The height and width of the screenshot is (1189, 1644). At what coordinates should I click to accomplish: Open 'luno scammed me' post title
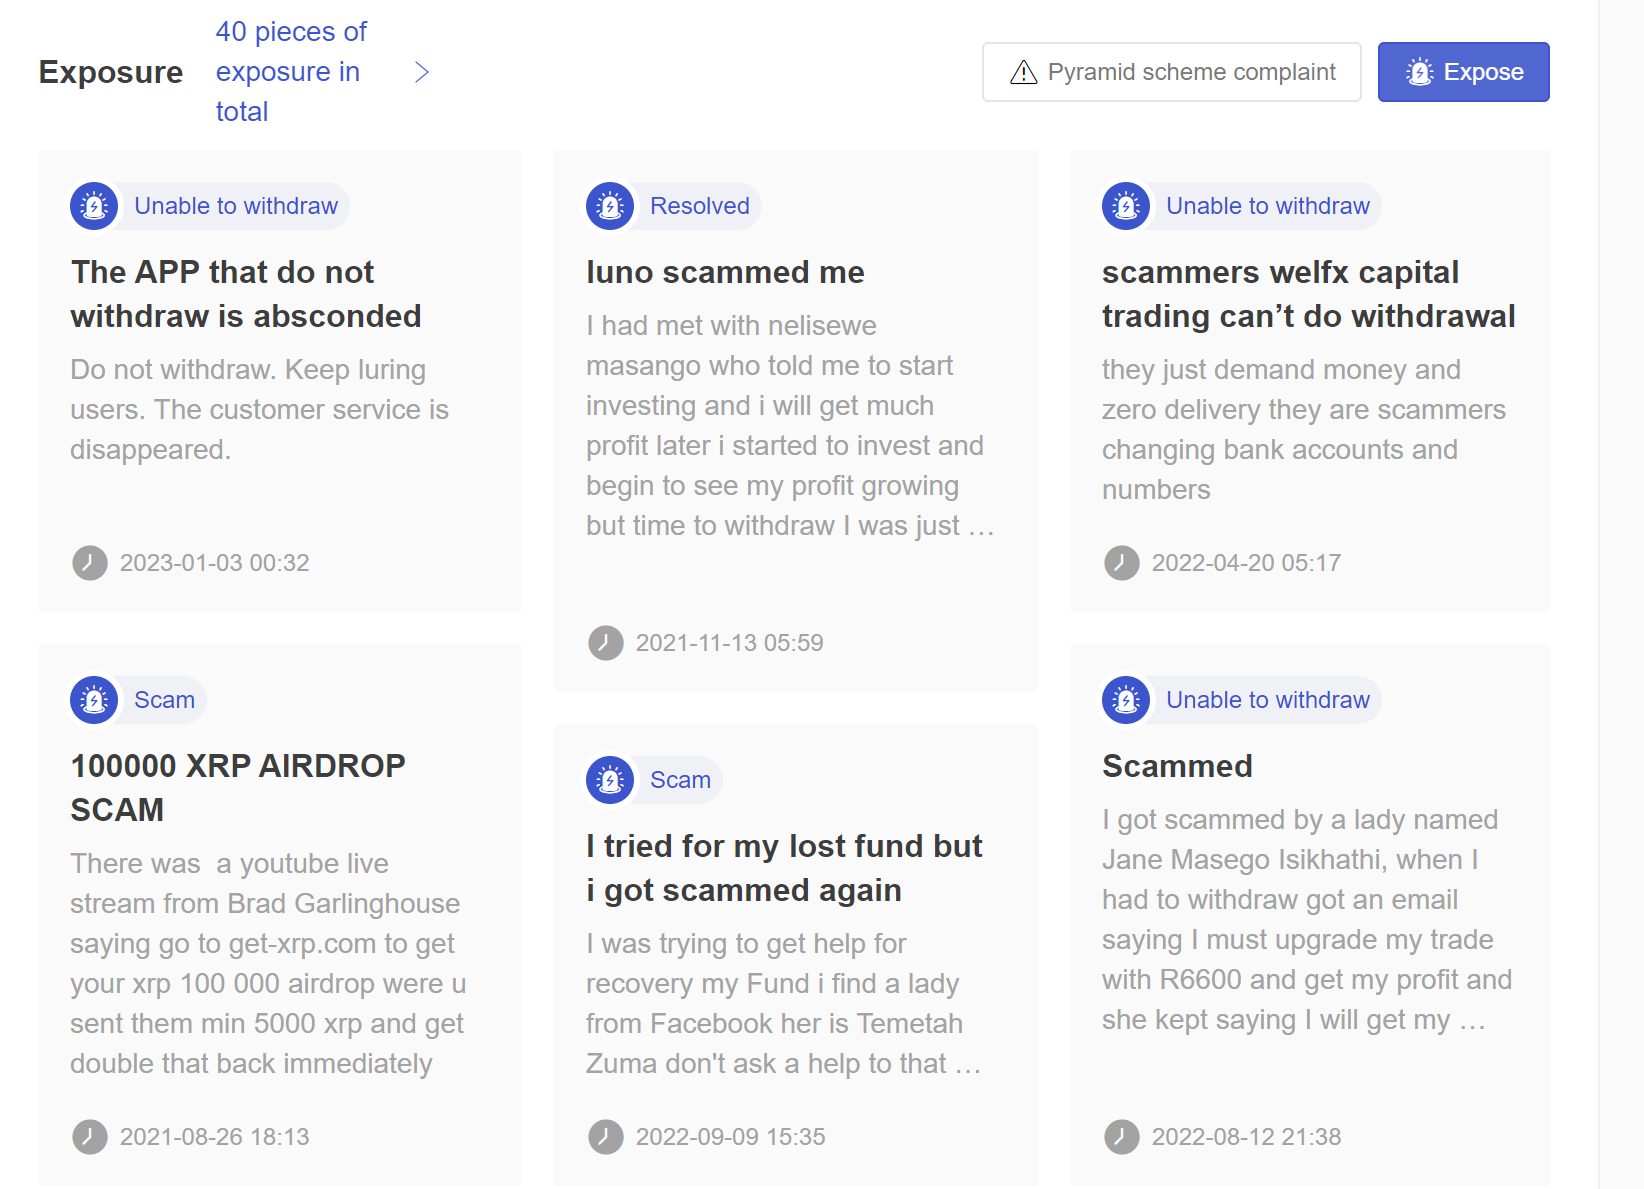725,272
